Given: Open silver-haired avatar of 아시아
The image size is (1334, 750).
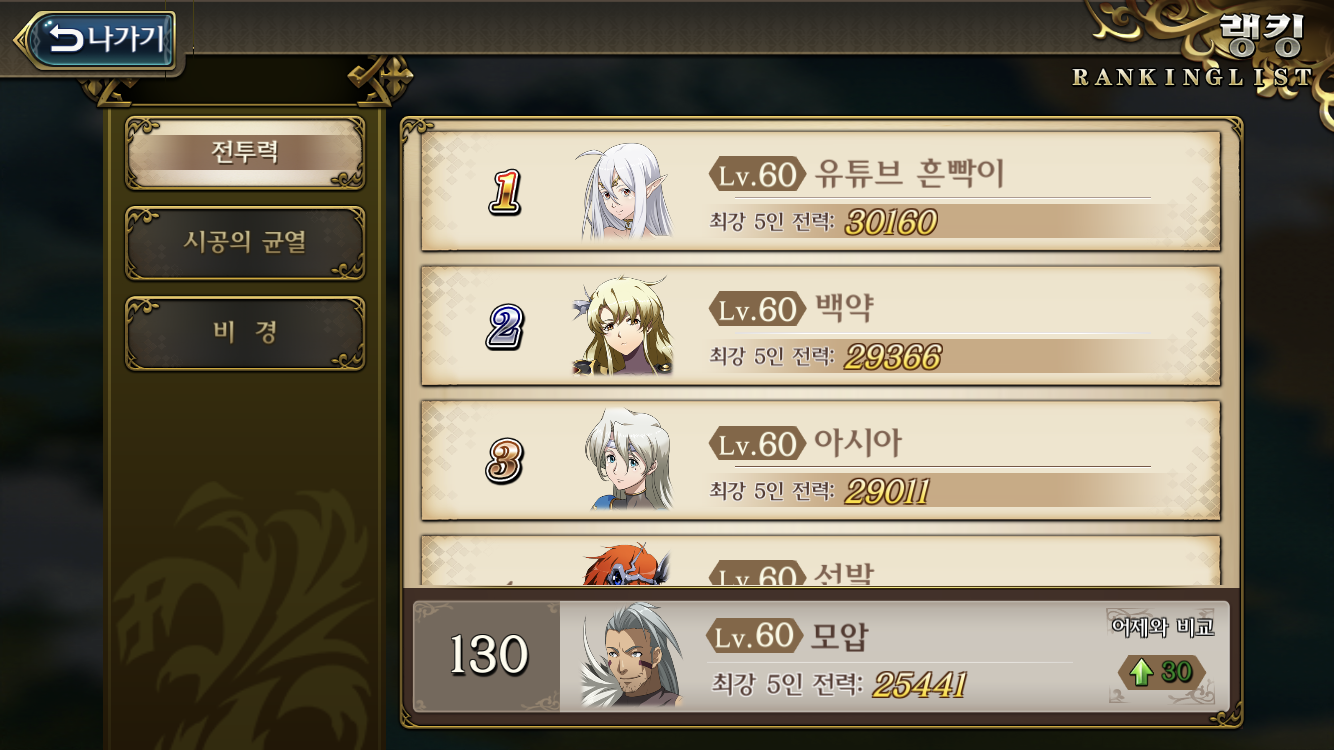Looking at the screenshot, I should pyautogui.click(x=628, y=460).
